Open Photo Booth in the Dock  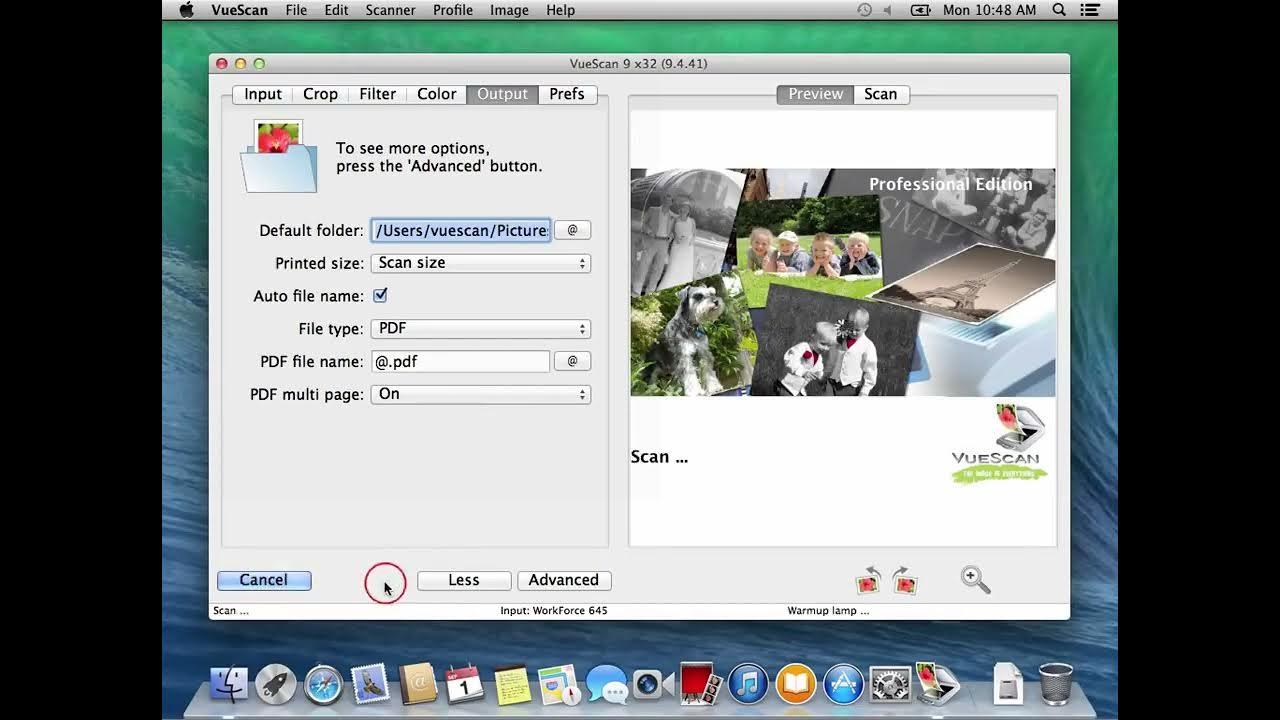[x=699, y=684]
